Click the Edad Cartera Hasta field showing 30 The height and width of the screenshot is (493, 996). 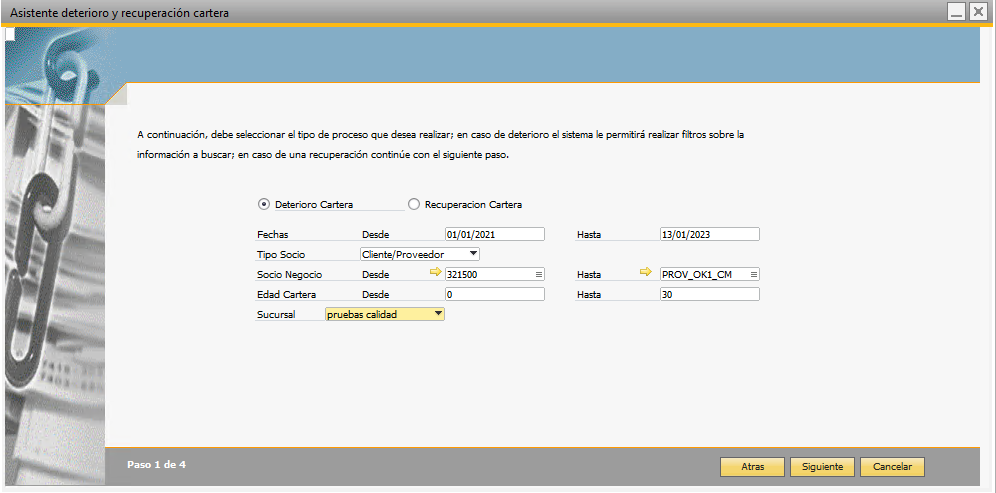(709, 294)
